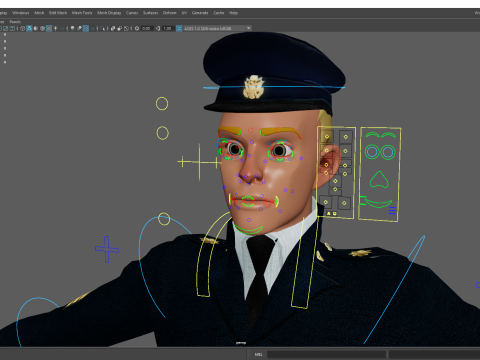Image resolution: width=480 pixels, height=360 pixels.
Task: Open the Edit Mesh menu
Action: pyautogui.click(x=58, y=13)
